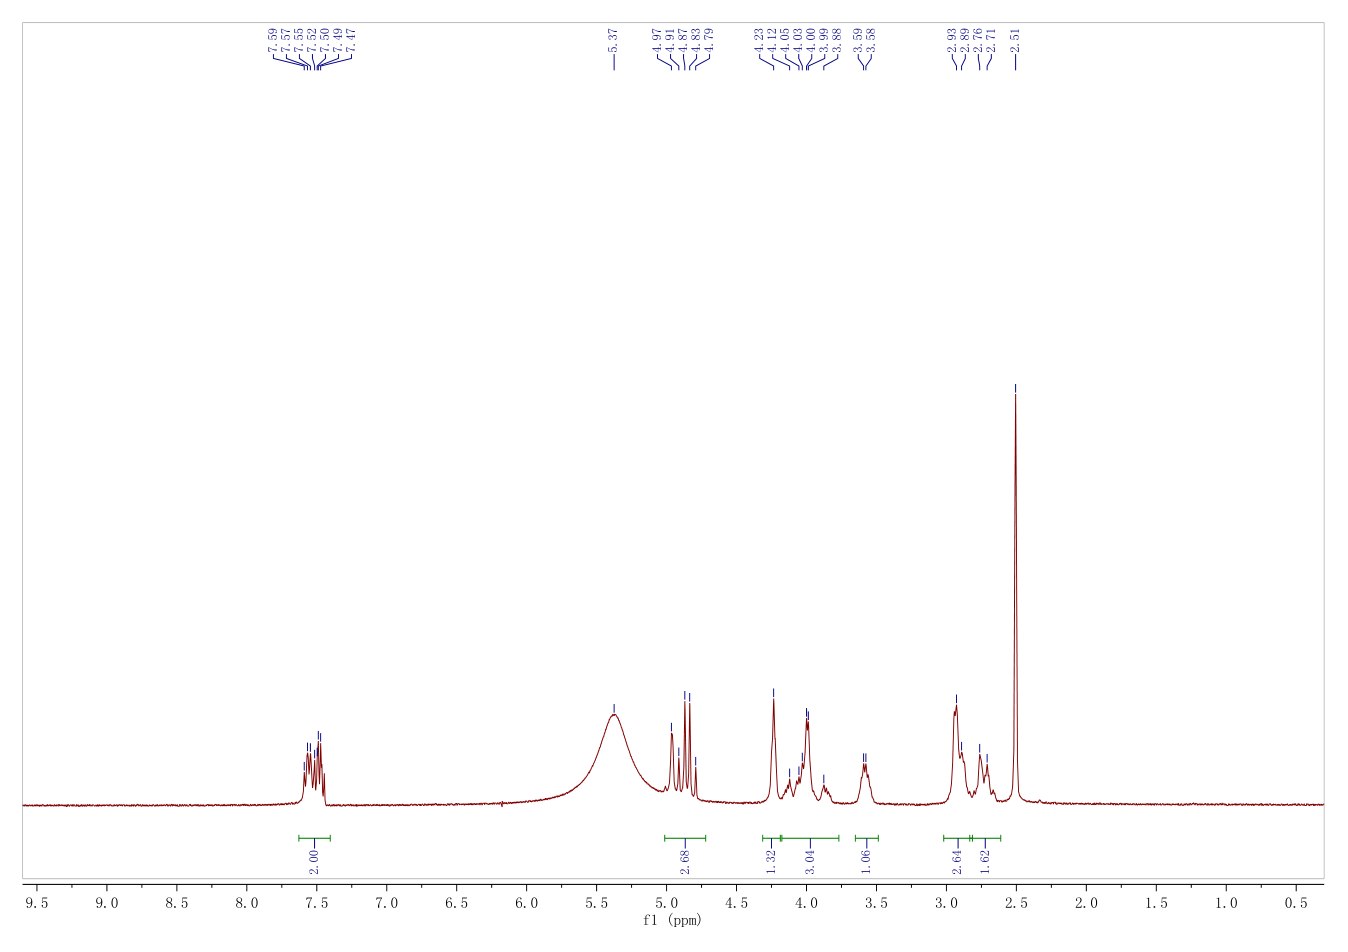Click the 4.5 axis tick label

tap(737, 902)
